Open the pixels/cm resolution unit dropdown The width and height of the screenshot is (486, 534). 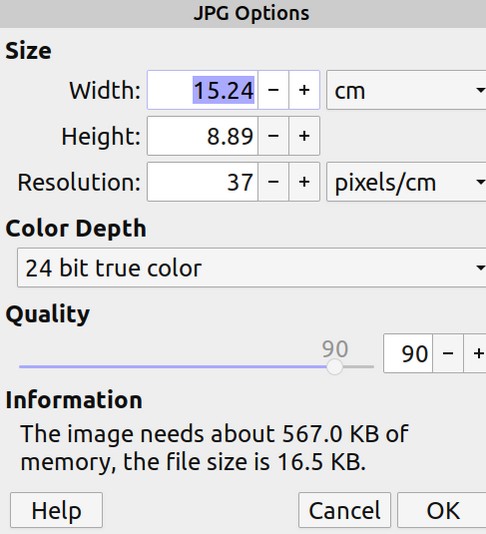(x=406, y=182)
